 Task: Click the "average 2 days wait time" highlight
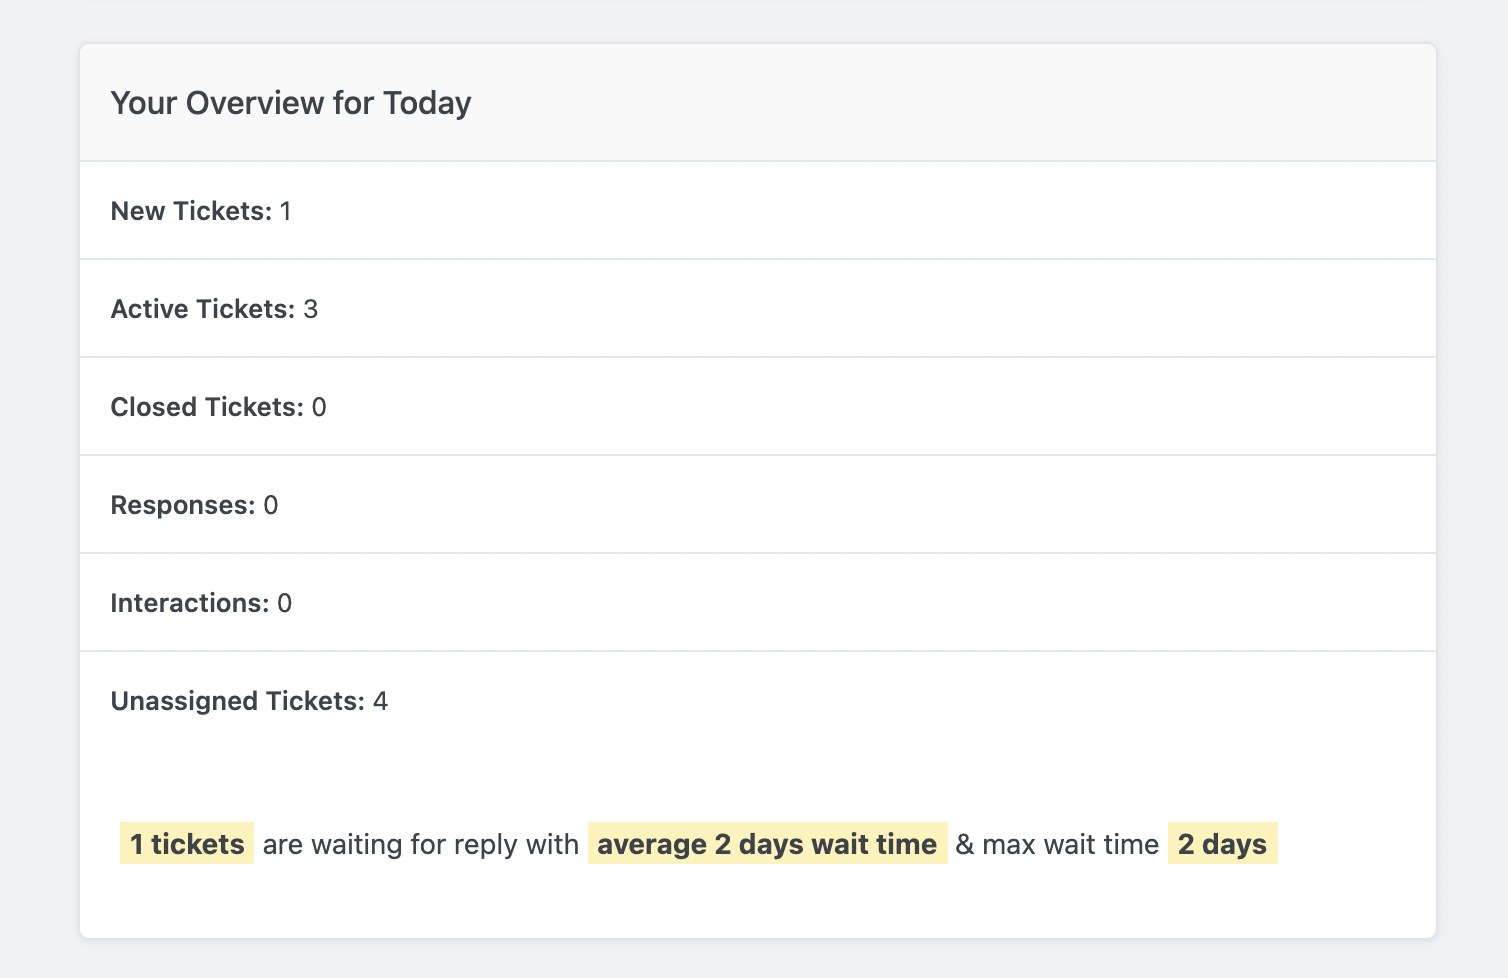[767, 844]
